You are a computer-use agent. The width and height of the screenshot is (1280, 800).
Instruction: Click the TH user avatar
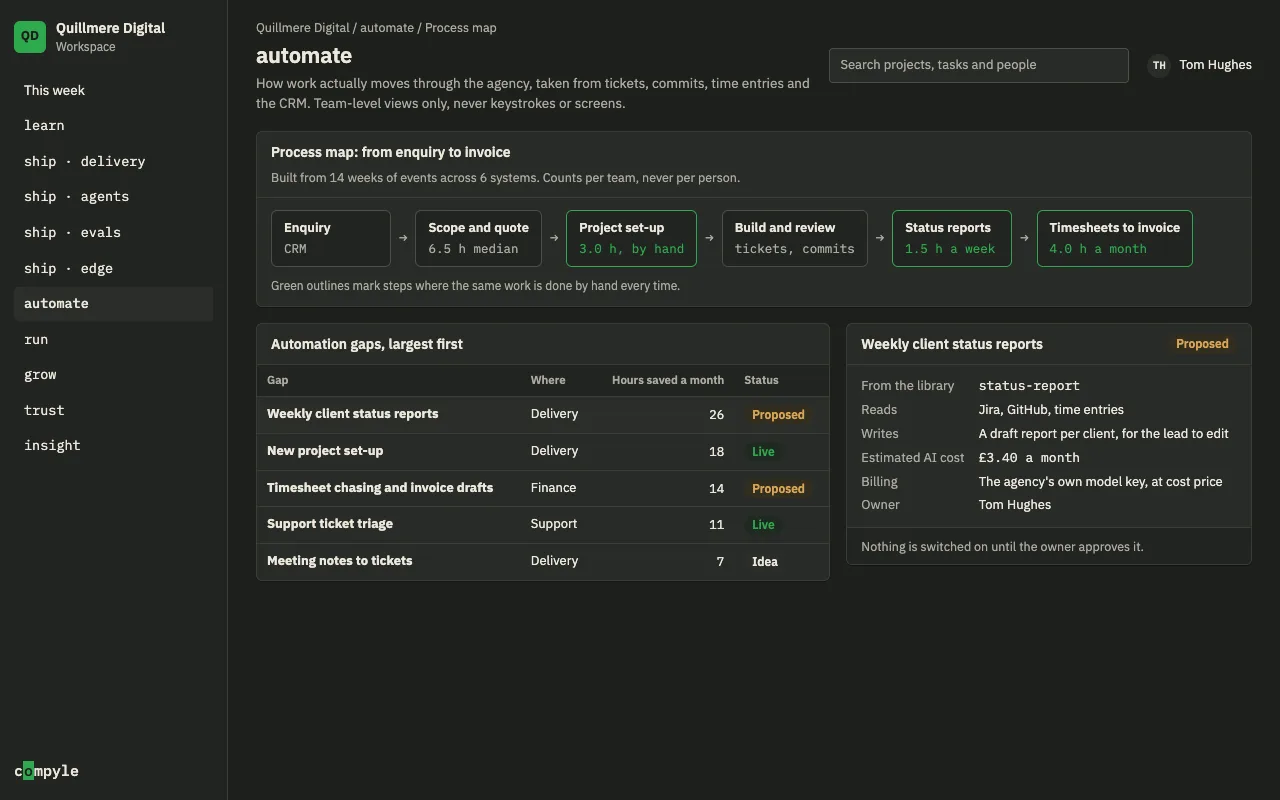pos(1159,65)
